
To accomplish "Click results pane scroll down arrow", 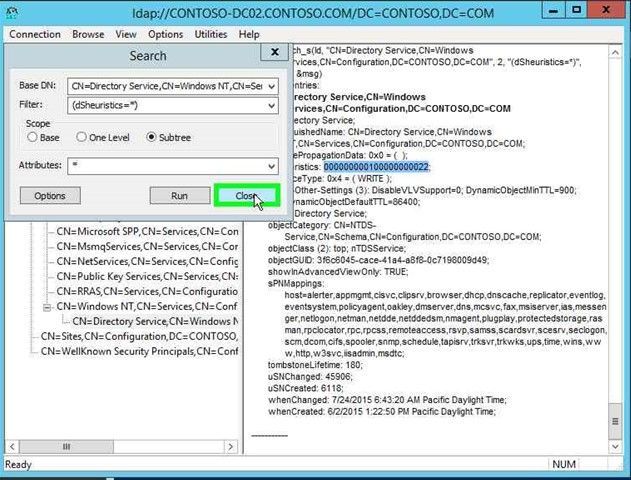I will coord(615,446).
